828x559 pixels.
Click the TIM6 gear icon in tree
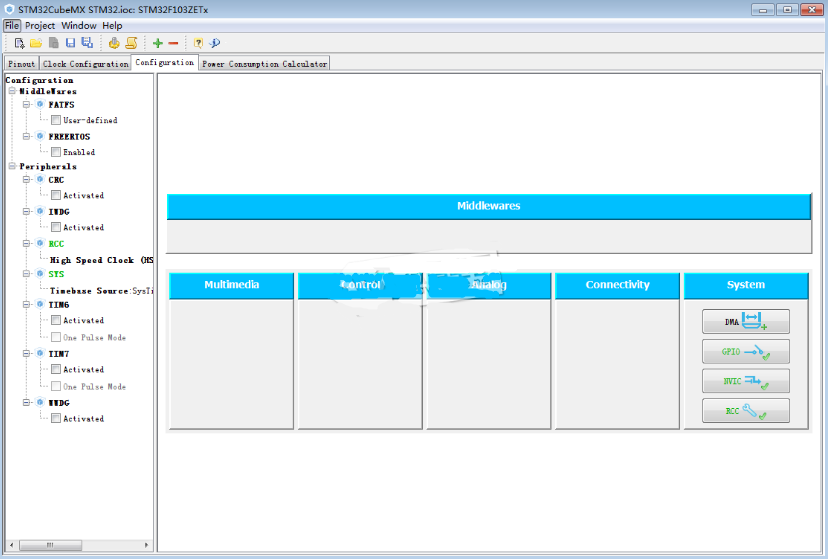[40, 304]
